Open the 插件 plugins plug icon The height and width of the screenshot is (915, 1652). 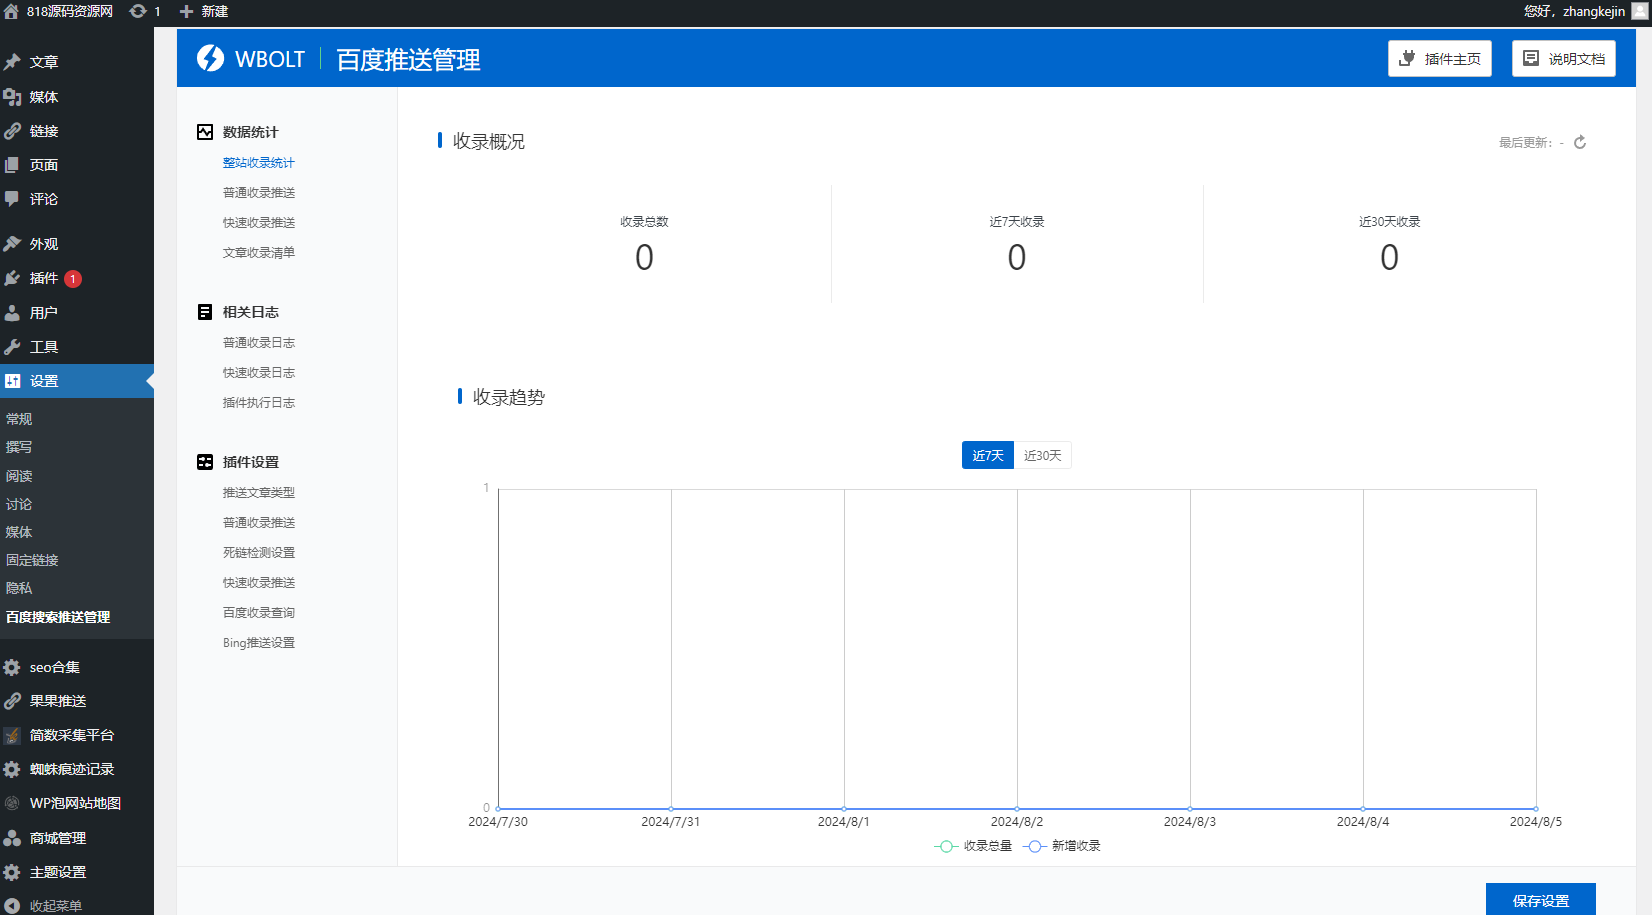[12, 278]
